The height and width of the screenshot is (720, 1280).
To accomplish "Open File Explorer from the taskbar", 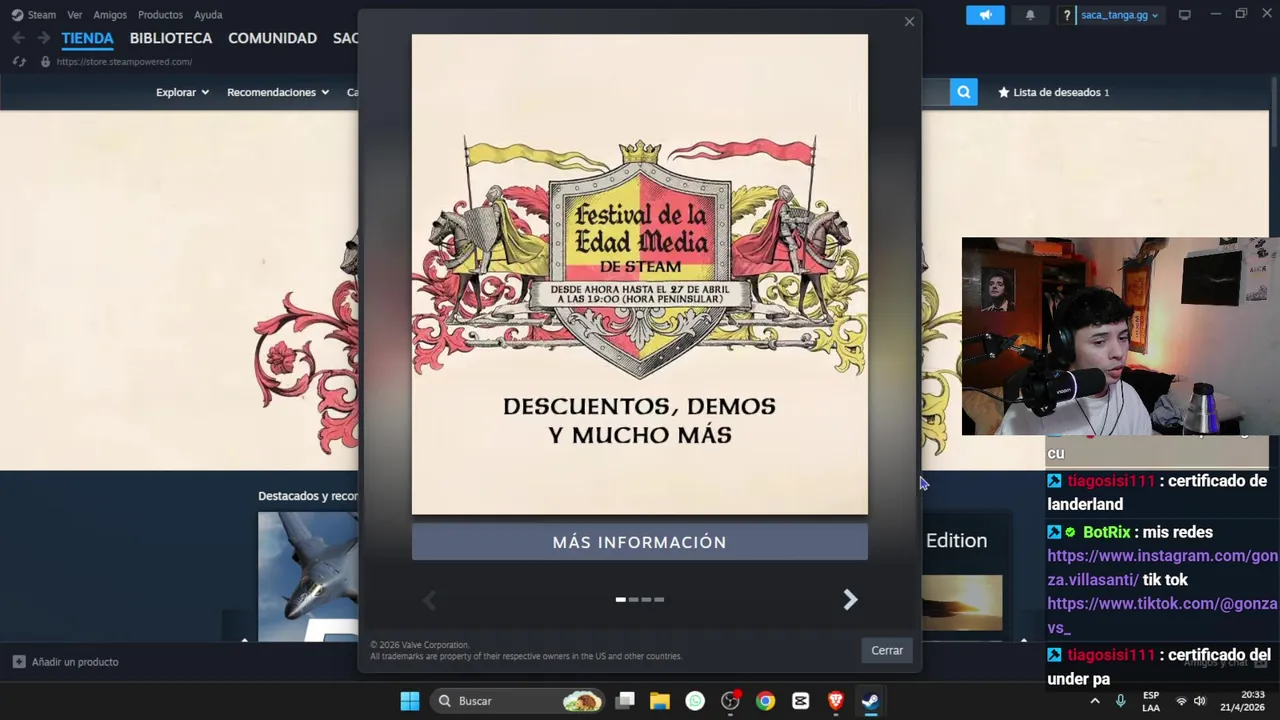I will [x=659, y=701].
